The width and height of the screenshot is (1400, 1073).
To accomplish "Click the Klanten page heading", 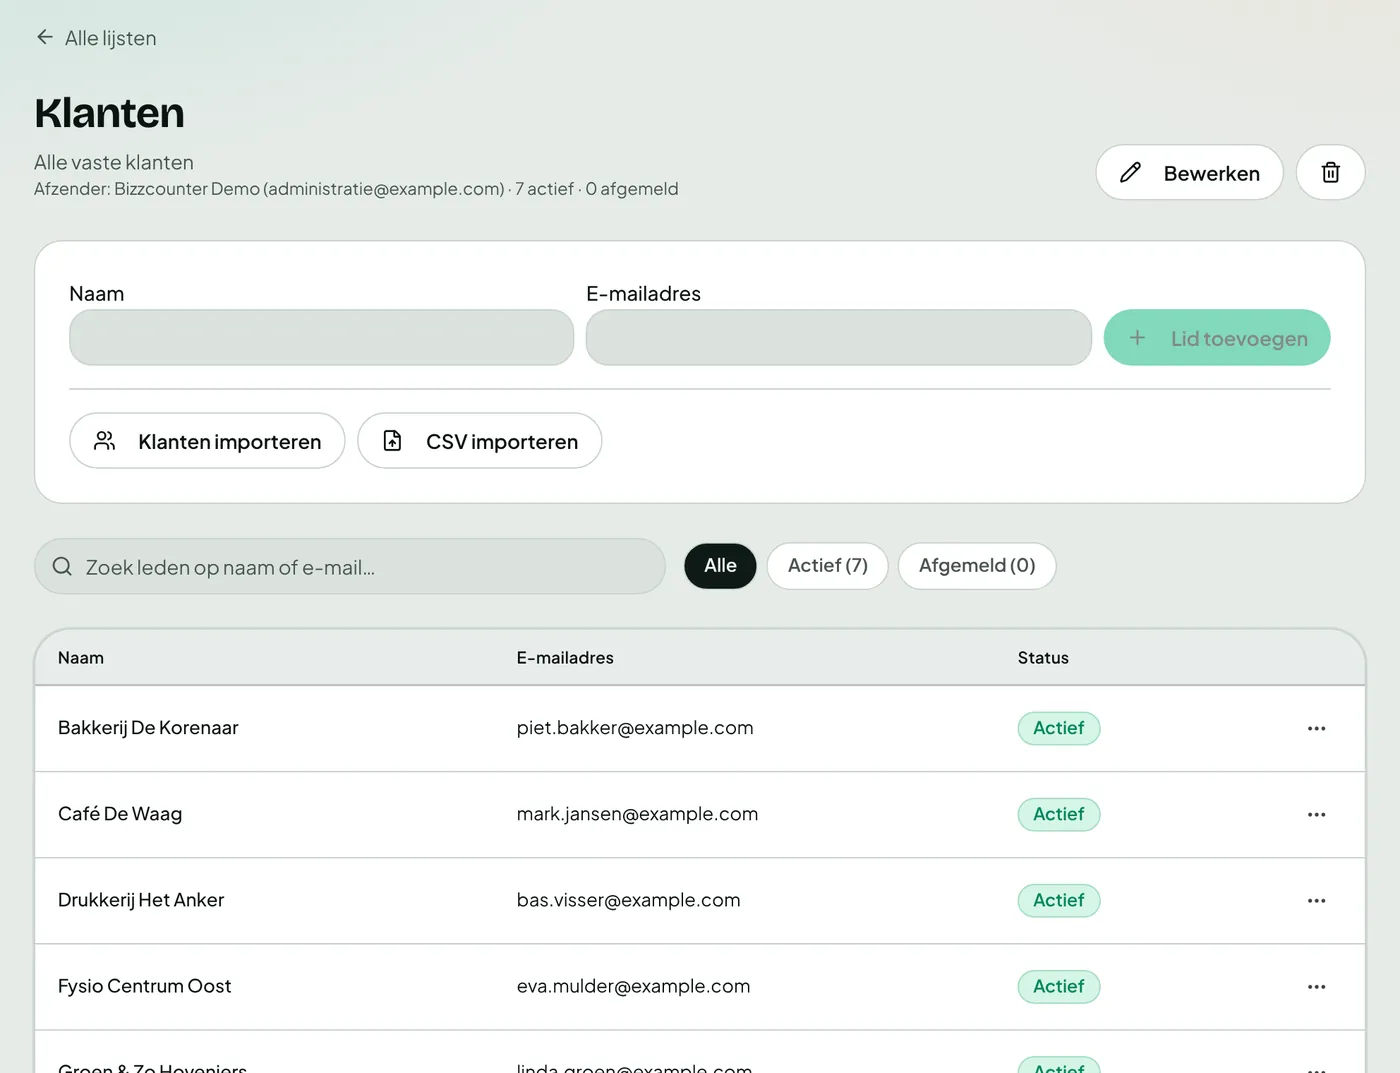I will pyautogui.click(x=109, y=113).
